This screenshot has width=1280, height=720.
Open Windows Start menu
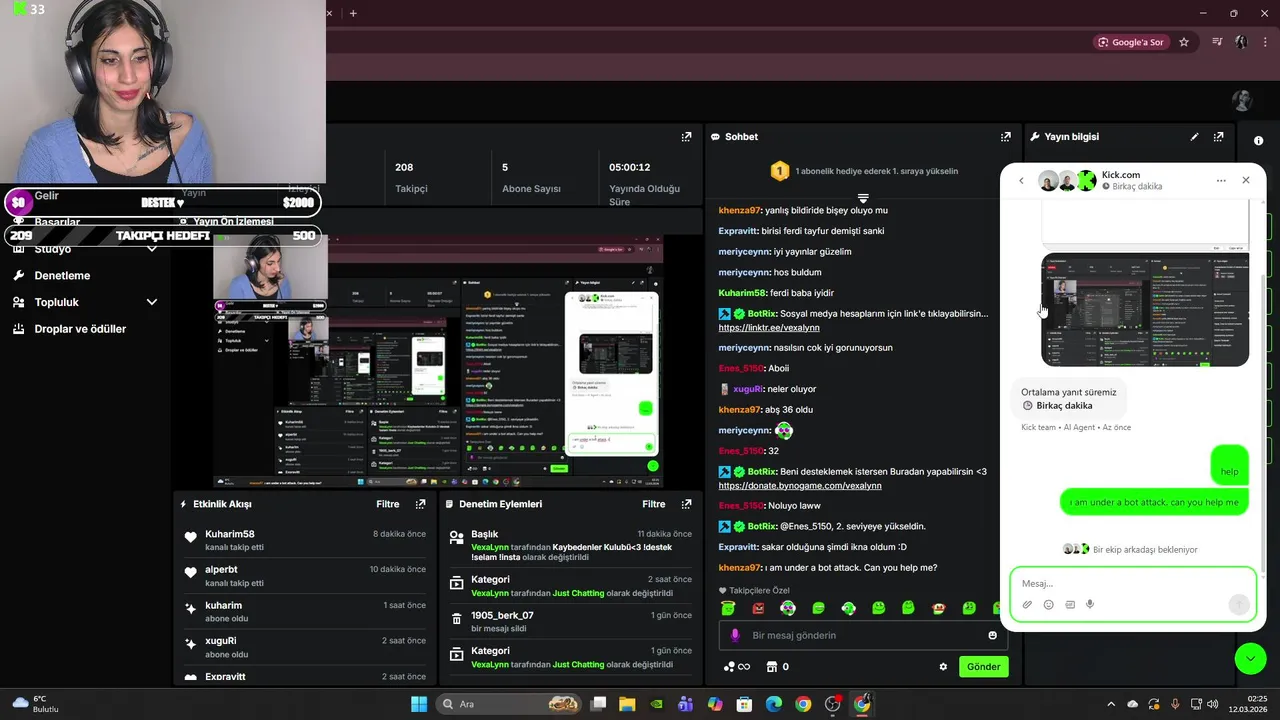coord(419,704)
